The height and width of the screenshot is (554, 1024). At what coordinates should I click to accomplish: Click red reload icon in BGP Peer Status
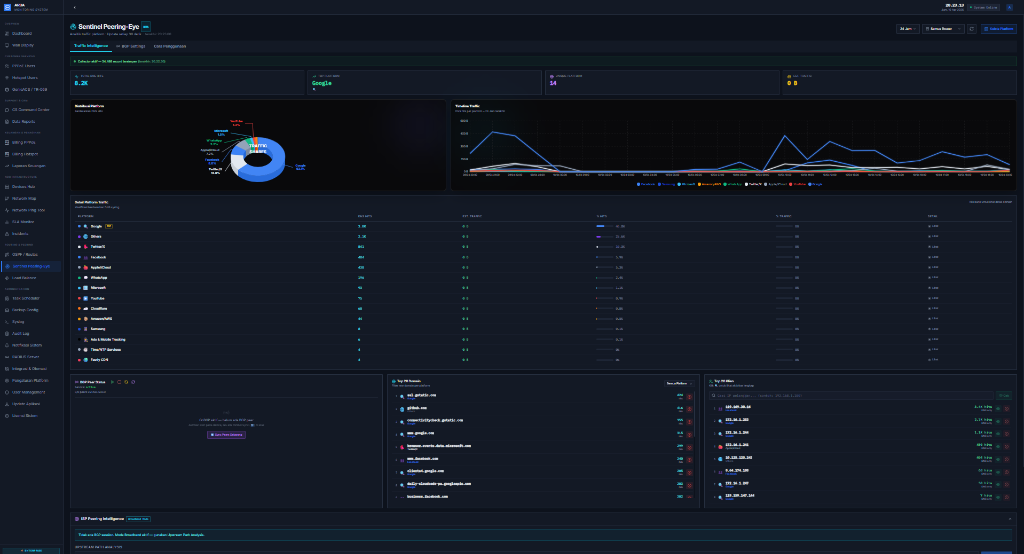point(119,382)
